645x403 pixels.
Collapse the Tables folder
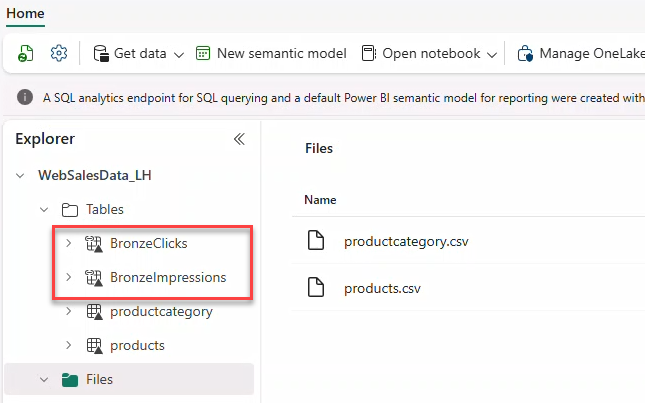pos(44,209)
